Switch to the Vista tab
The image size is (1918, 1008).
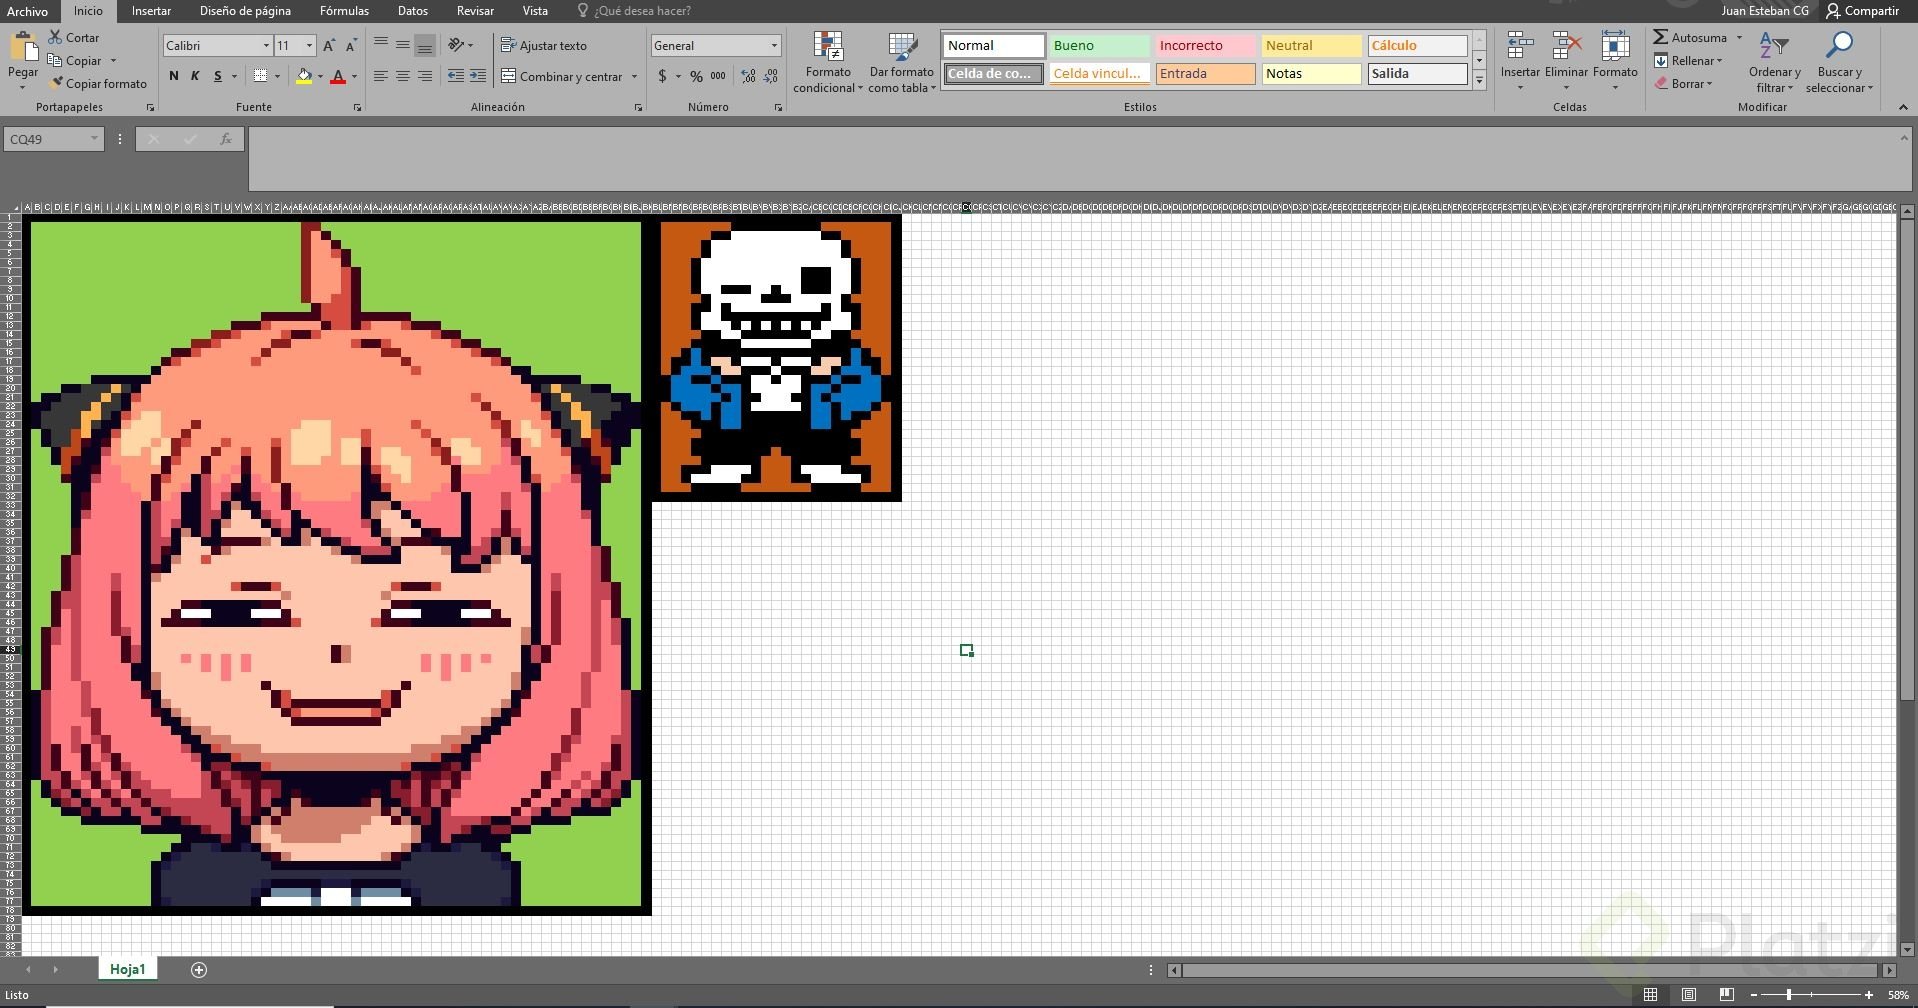pyautogui.click(x=535, y=11)
